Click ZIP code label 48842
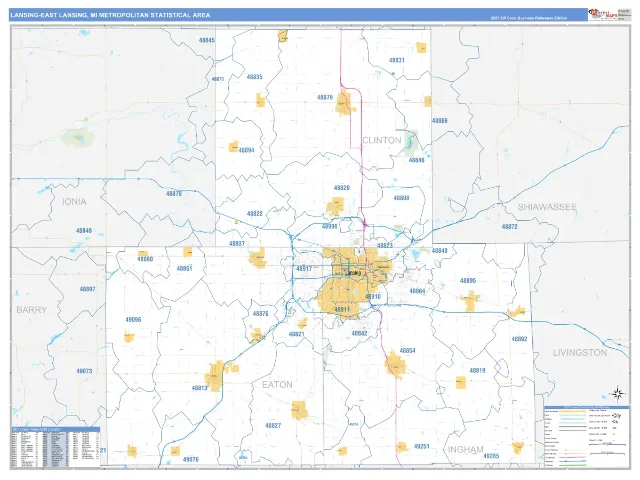Viewport: 640px width, 480px height. pyautogui.click(x=359, y=333)
